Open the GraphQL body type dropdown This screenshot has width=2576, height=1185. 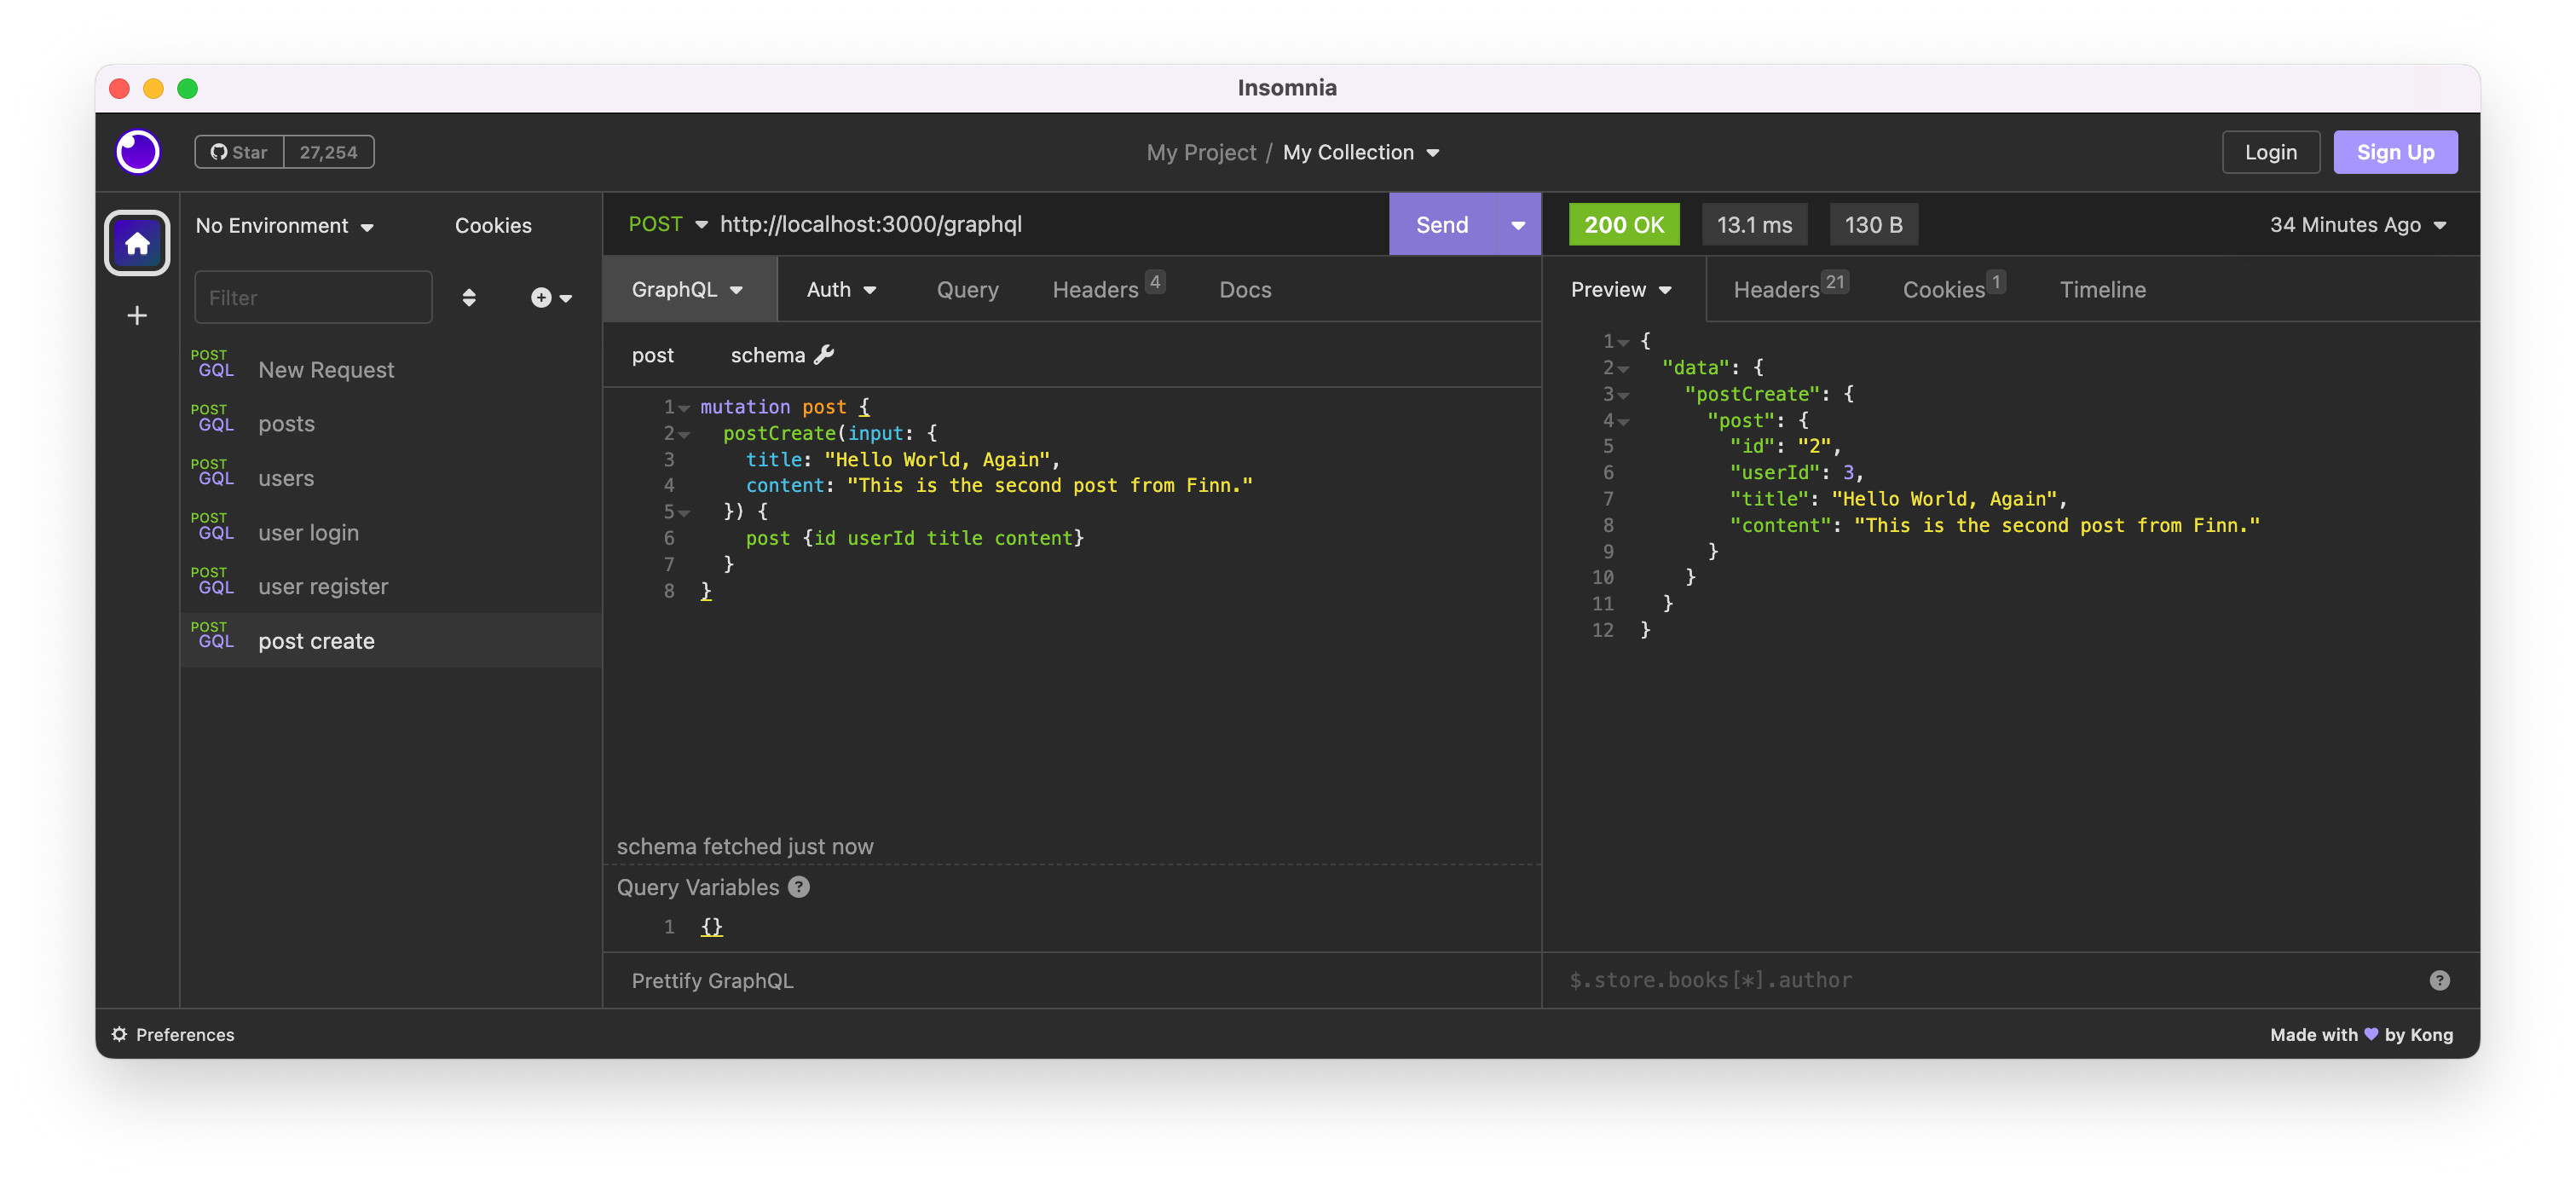pos(688,289)
